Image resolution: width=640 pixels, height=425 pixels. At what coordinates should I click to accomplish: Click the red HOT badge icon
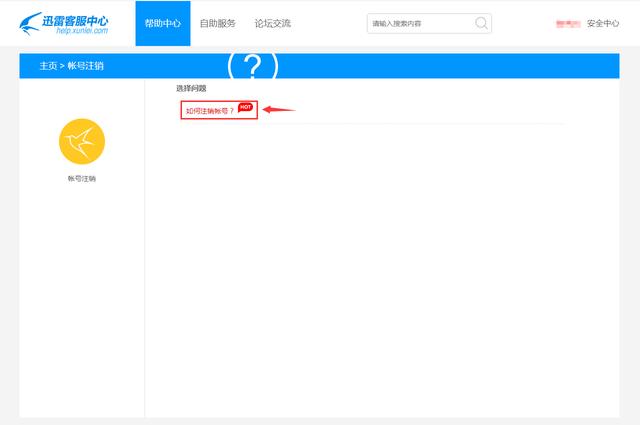point(245,107)
